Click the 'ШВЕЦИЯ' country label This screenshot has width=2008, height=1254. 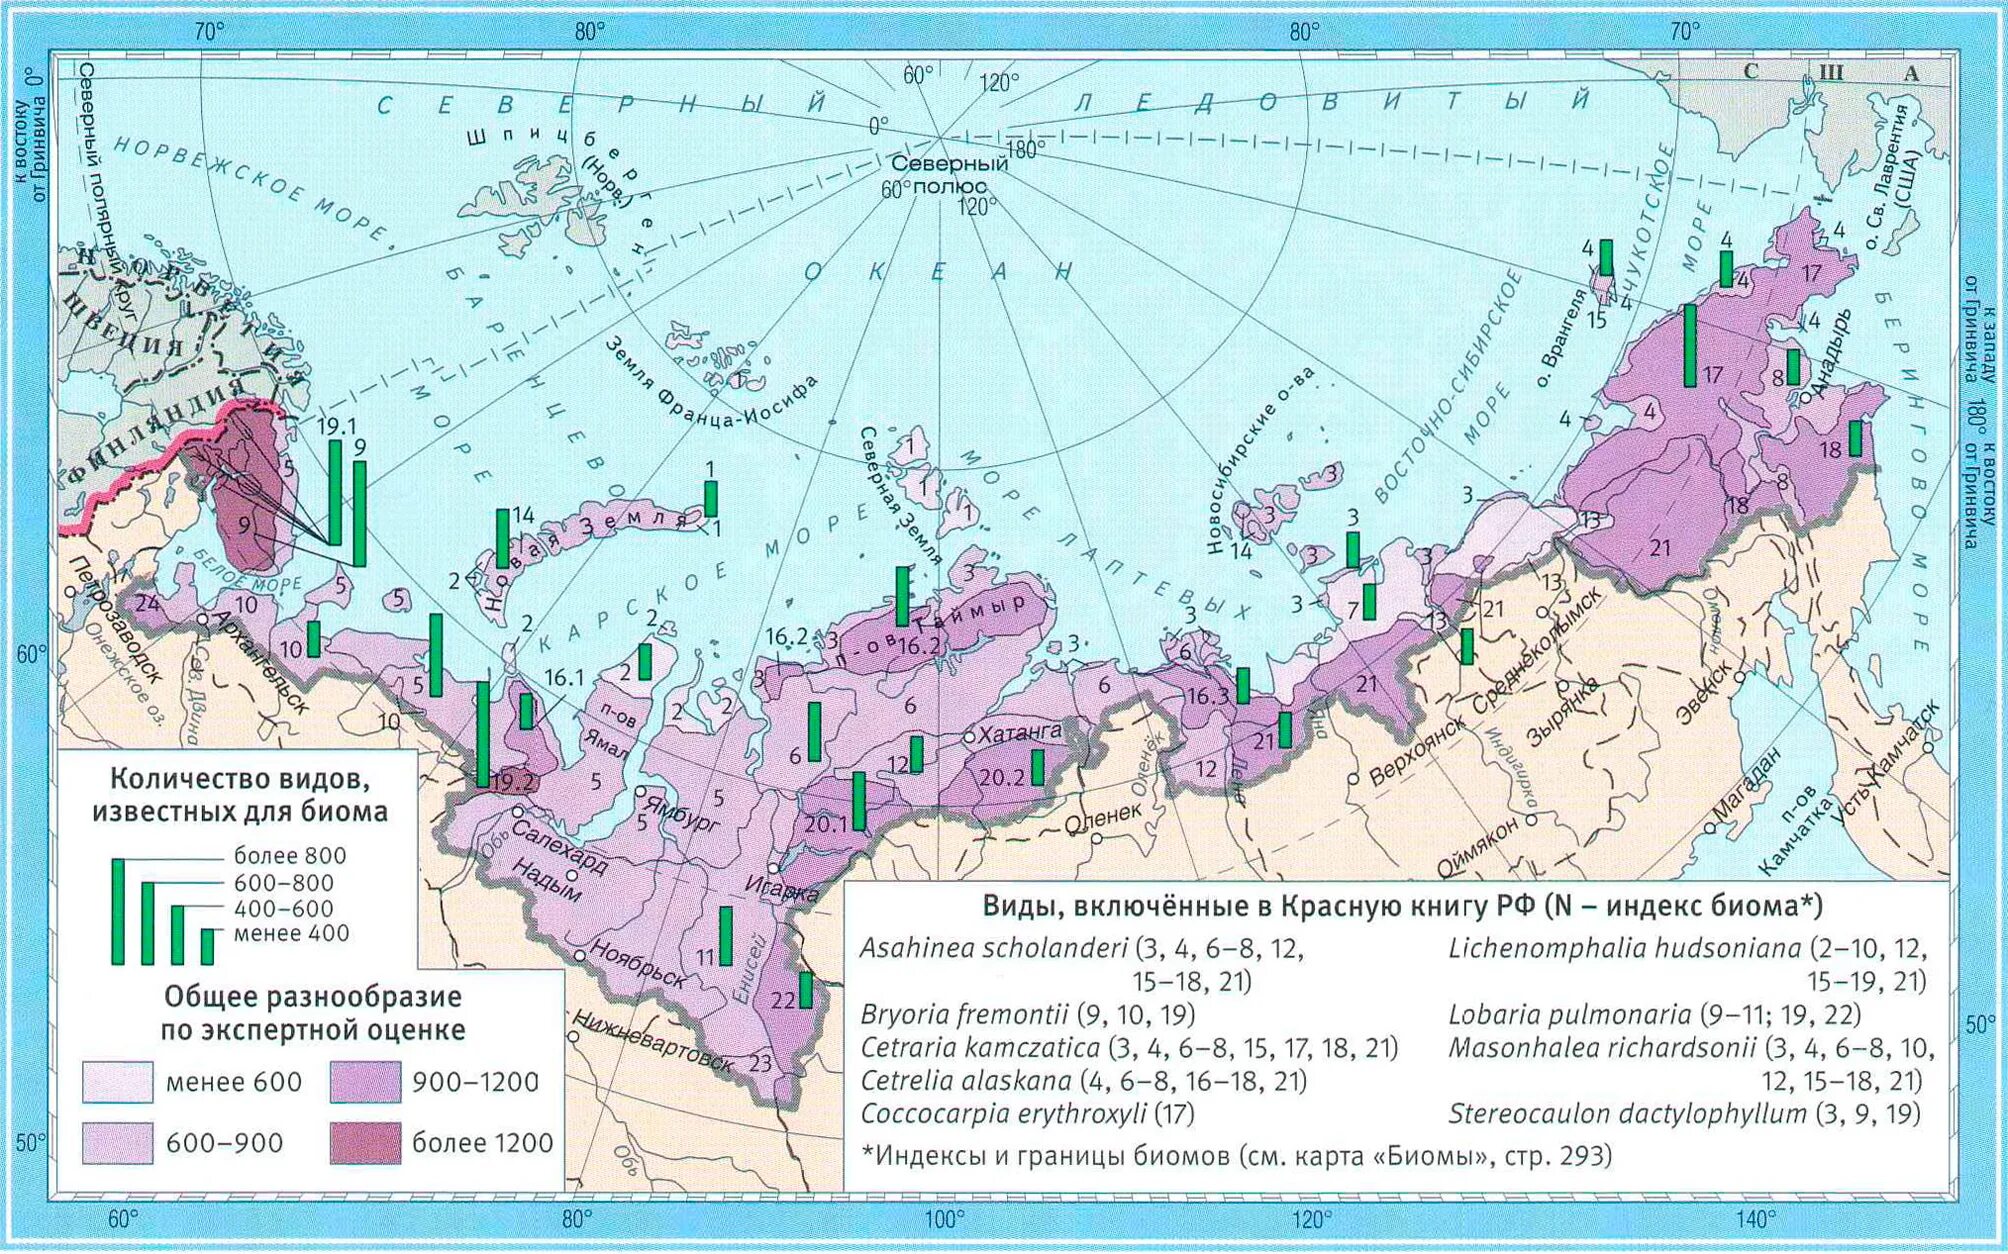pyautogui.click(x=124, y=327)
